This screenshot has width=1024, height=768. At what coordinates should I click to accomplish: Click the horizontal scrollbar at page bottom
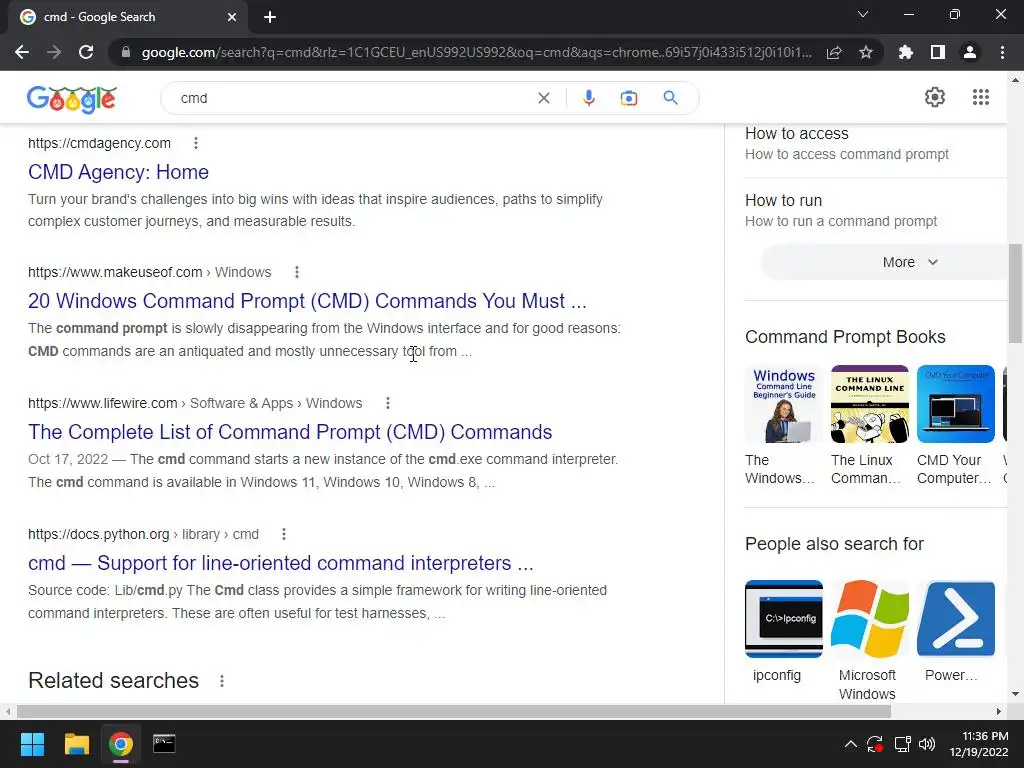(454, 711)
